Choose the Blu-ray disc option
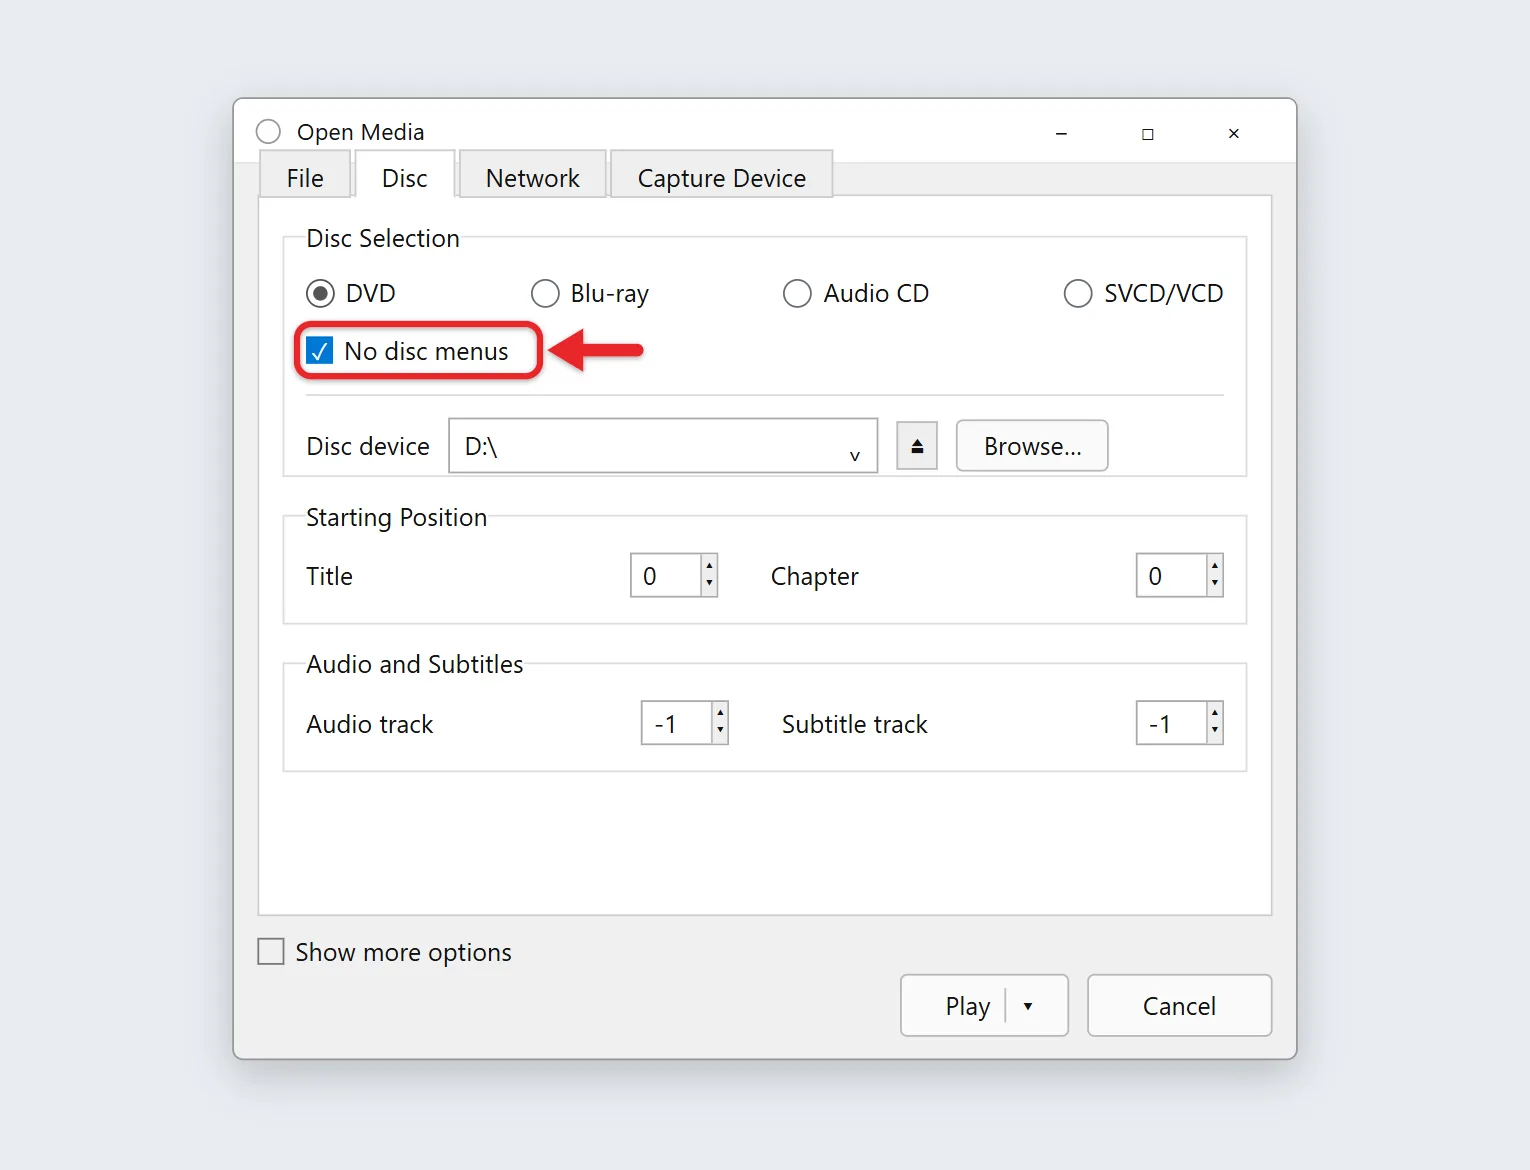Screen dimensions: 1530x1170 545,293
